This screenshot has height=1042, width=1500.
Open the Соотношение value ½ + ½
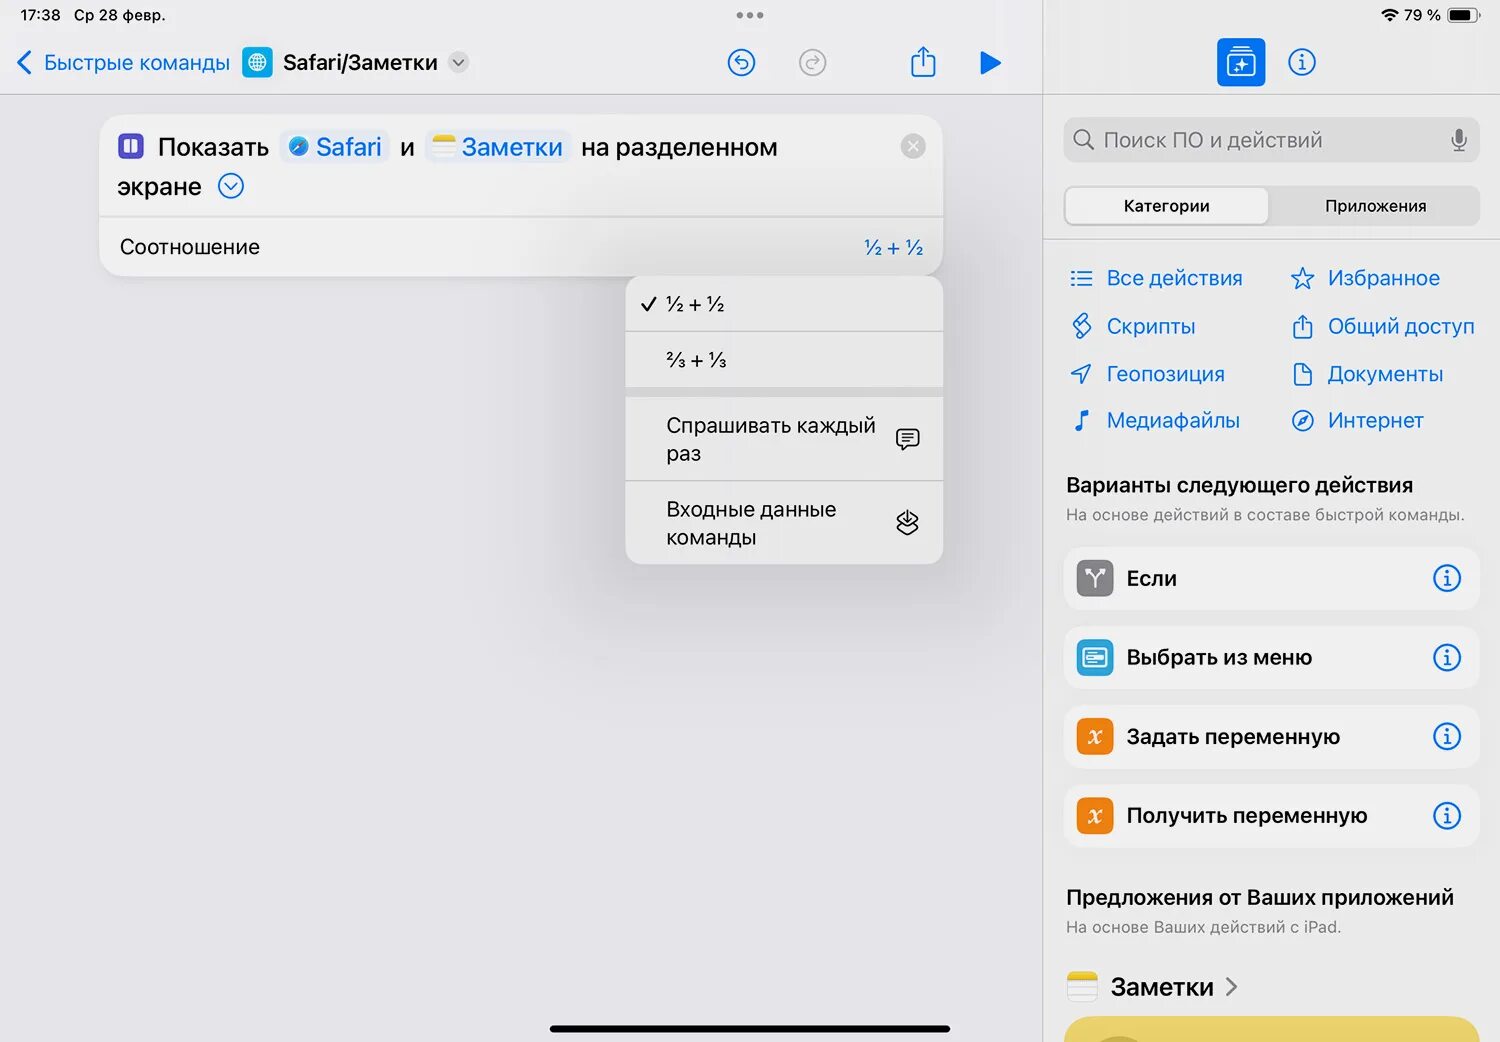pos(893,247)
